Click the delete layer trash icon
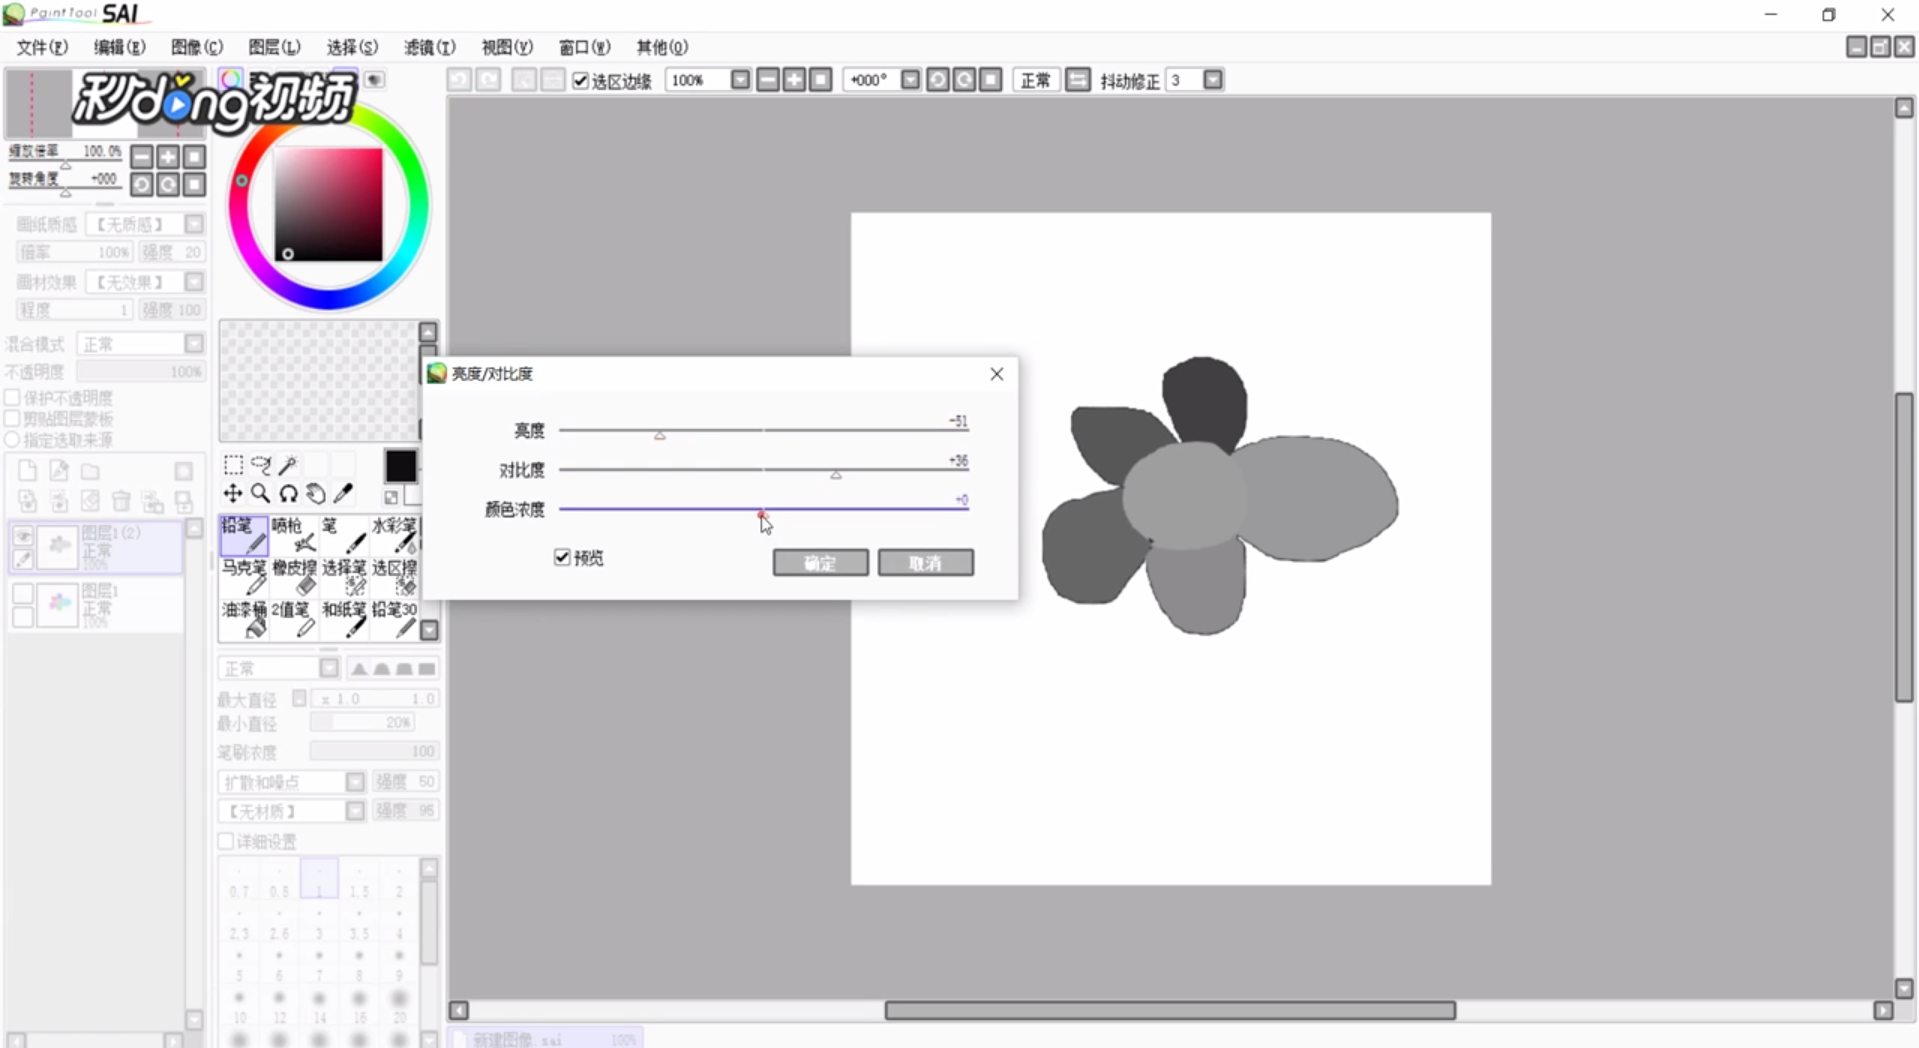1919x1048 pixels. (121, 501)
